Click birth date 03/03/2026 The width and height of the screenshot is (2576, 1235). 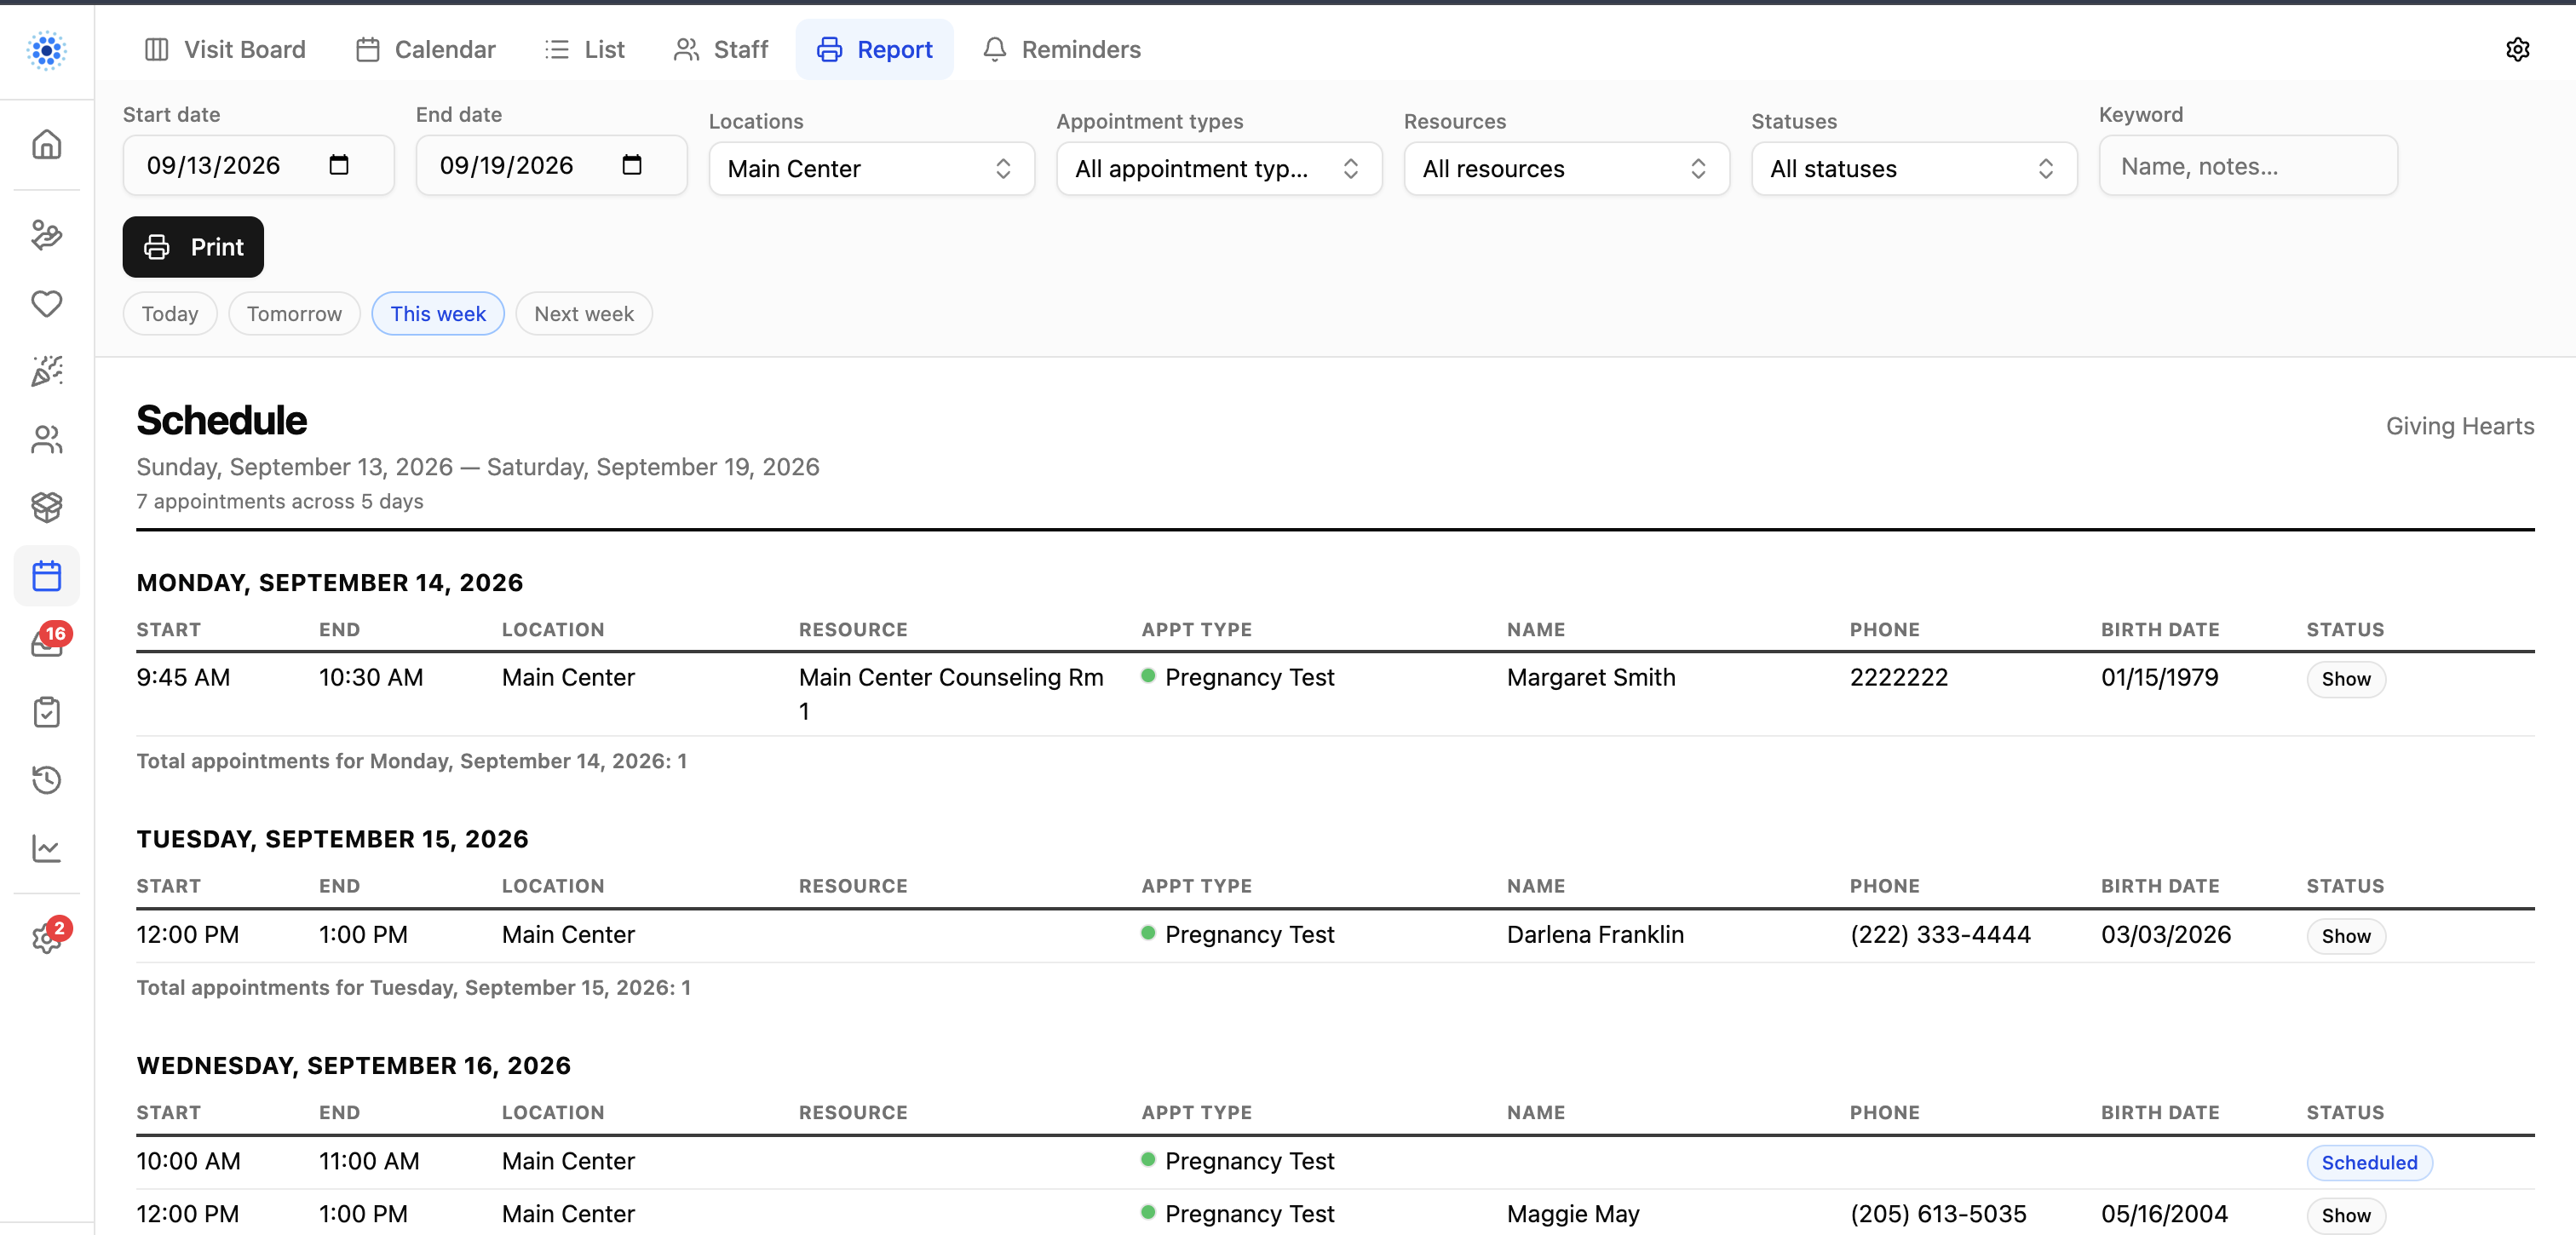coord(2165,934)
